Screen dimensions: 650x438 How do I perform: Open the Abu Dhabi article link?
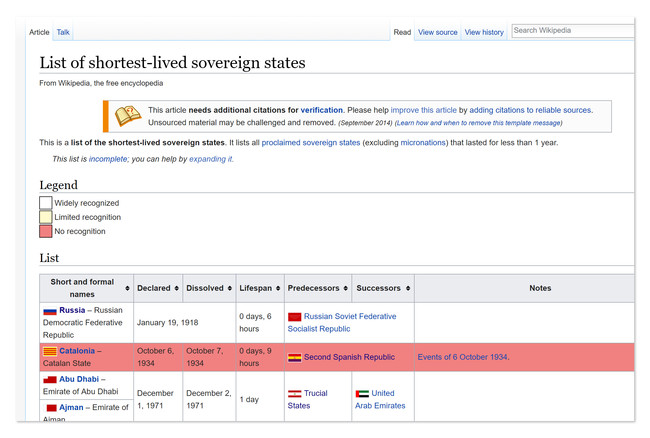[79, 379]
